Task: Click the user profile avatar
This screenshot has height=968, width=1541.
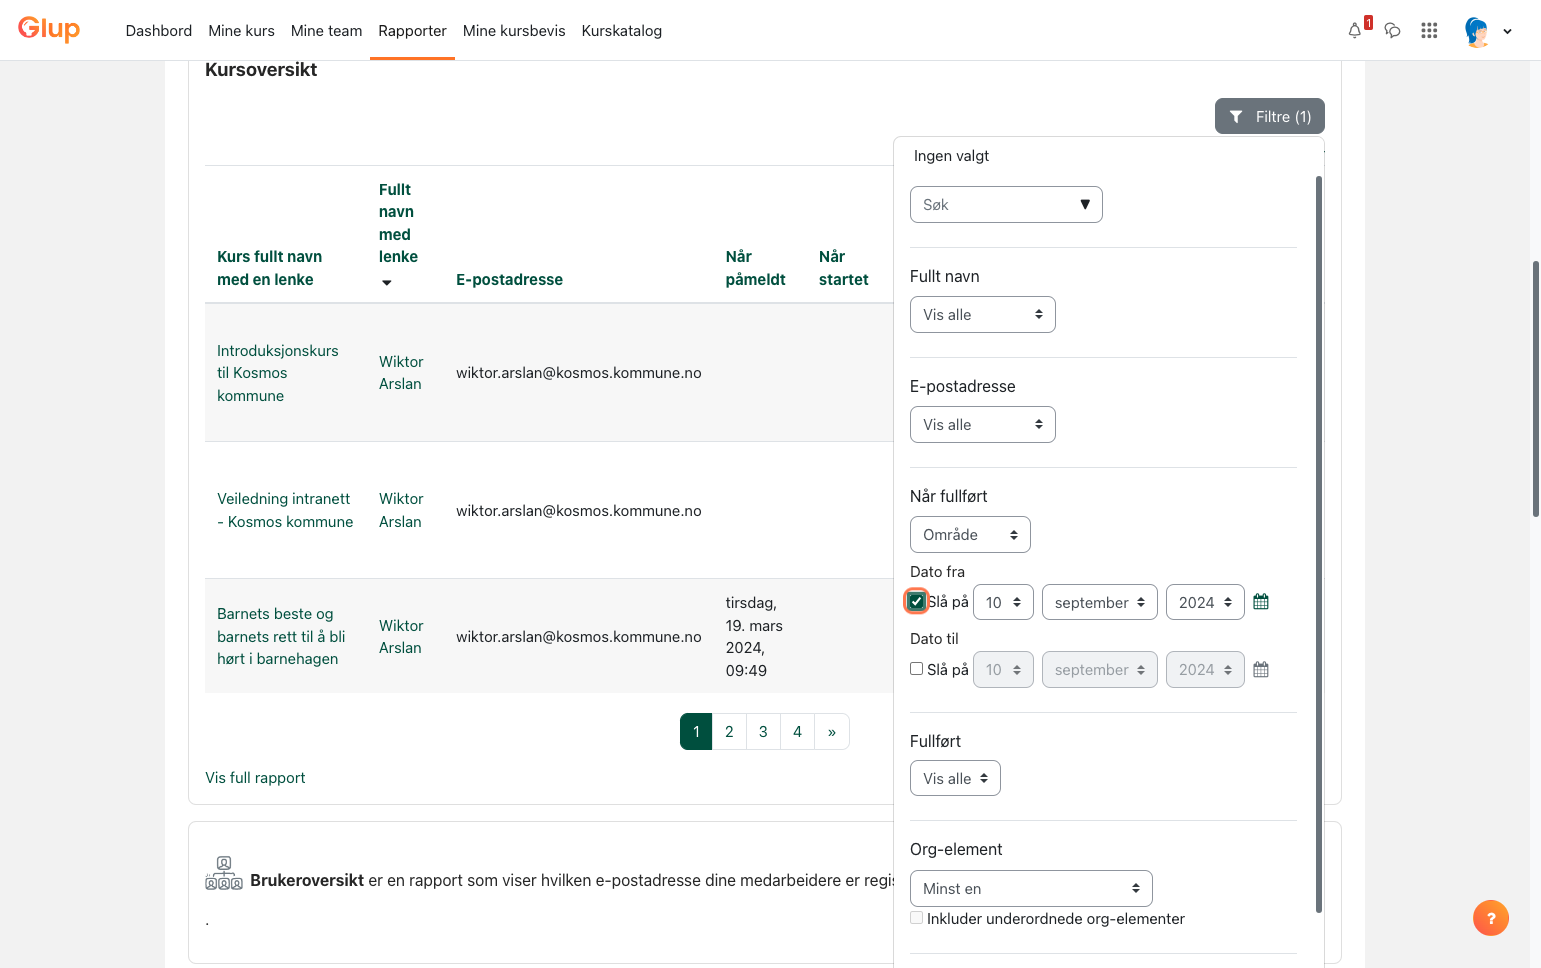Action: [x=1476, y=31]
